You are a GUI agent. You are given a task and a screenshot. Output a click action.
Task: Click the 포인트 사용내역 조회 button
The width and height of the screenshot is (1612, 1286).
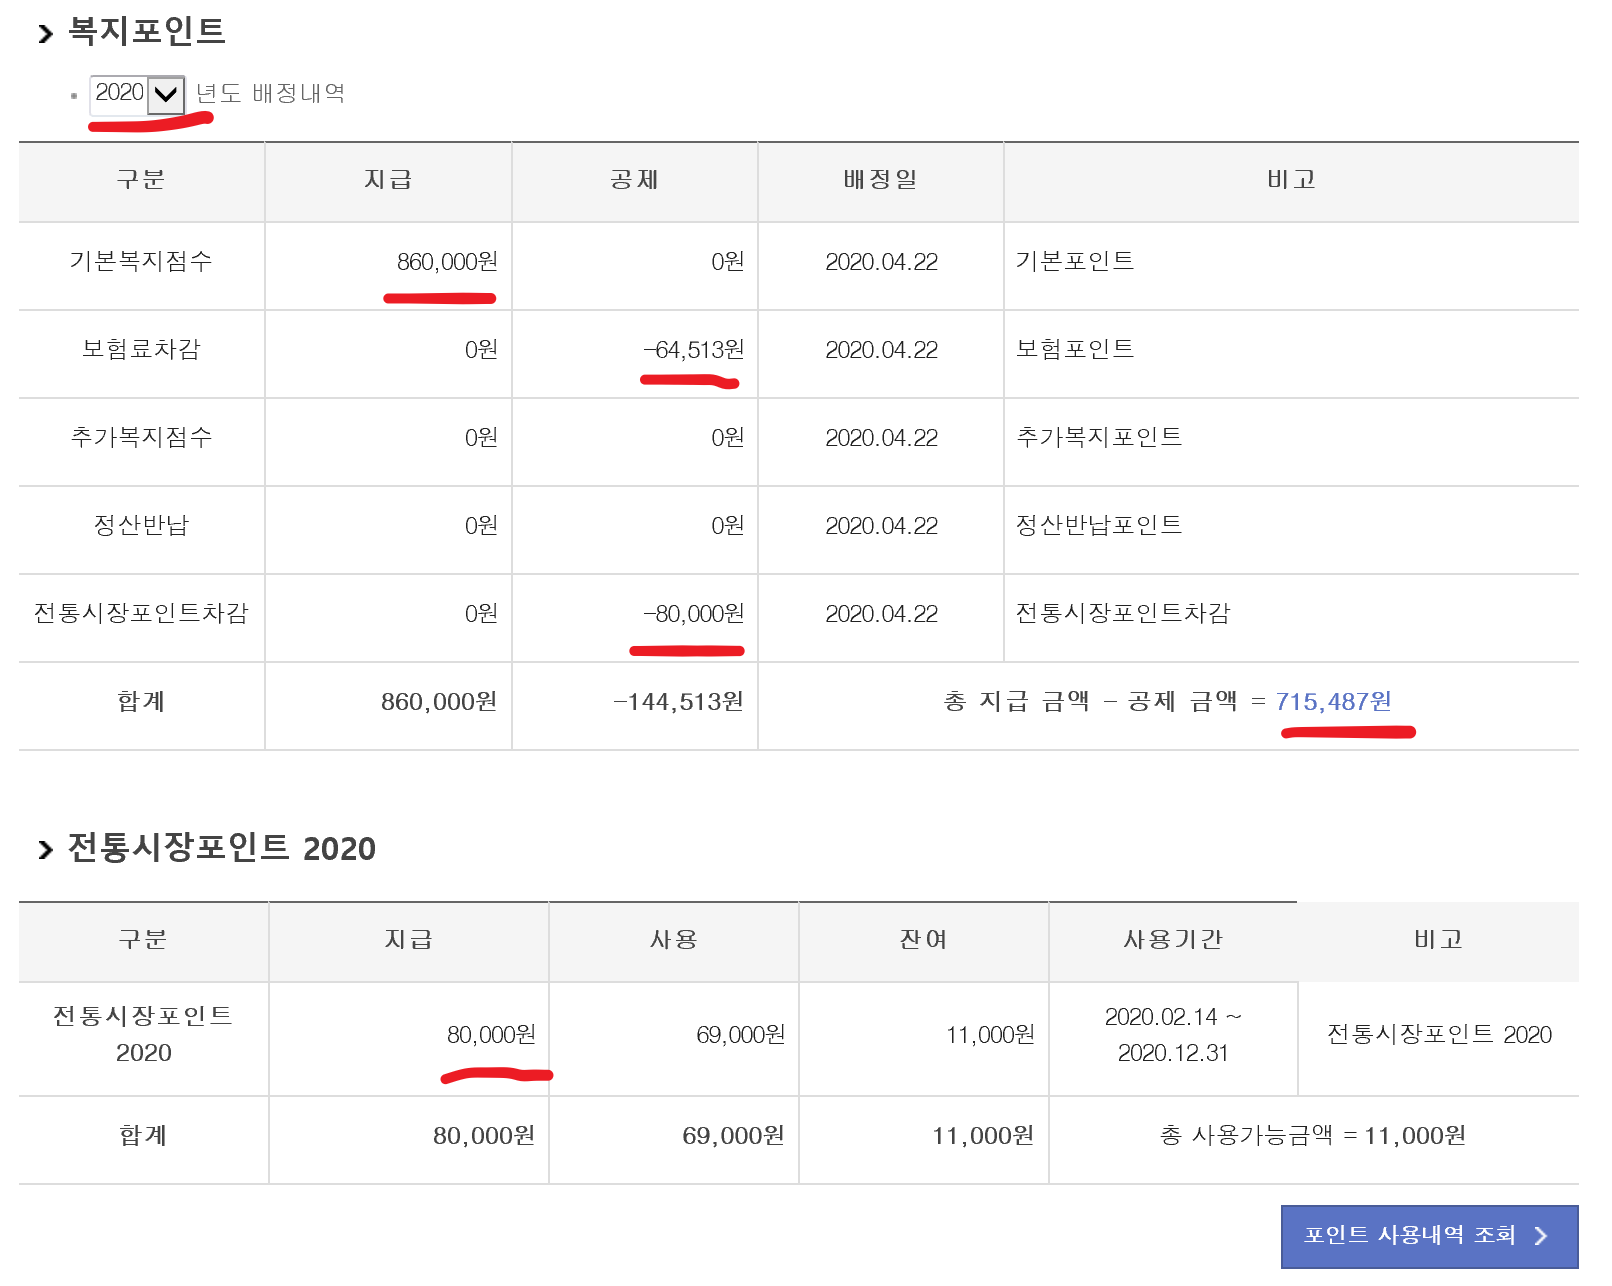click(1429, 1236)
